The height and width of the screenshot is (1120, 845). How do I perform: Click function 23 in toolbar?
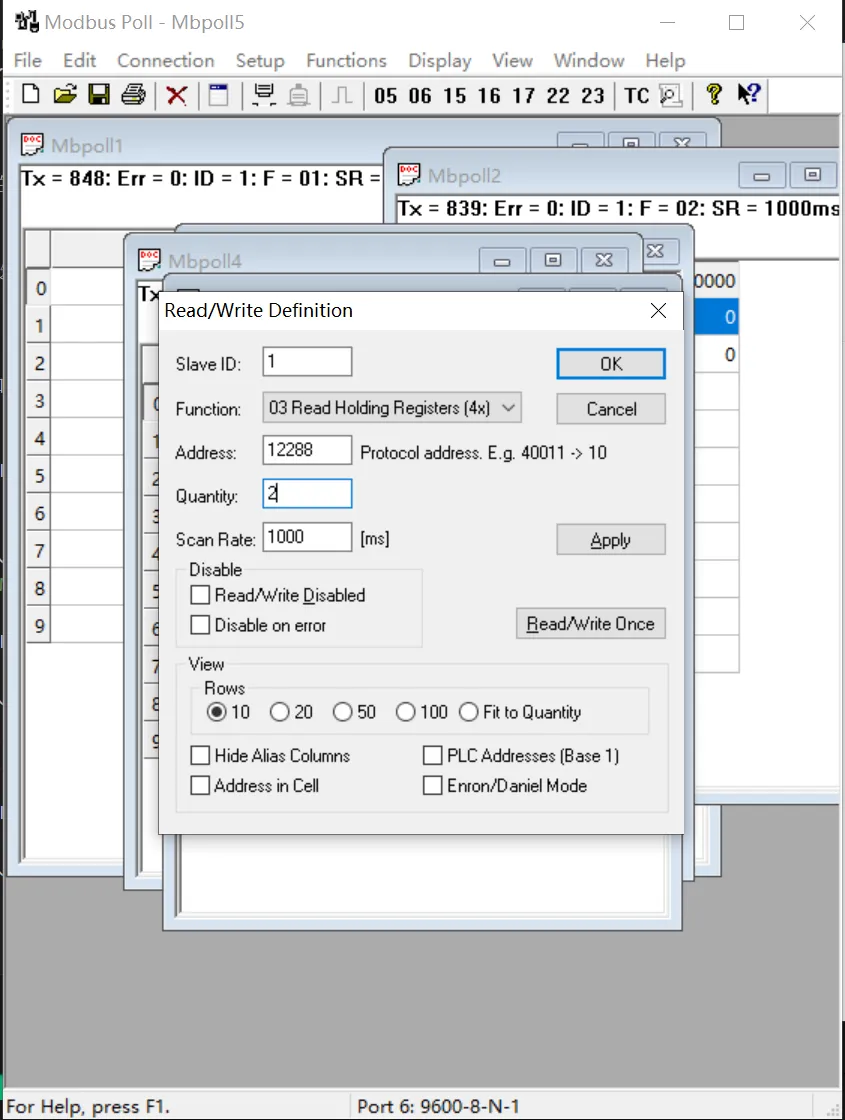point(593,96)
